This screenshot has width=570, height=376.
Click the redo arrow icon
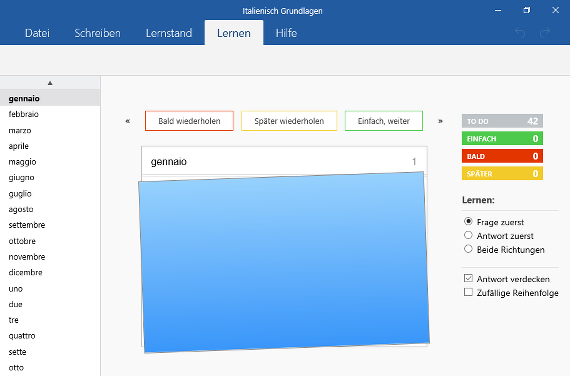545,33
